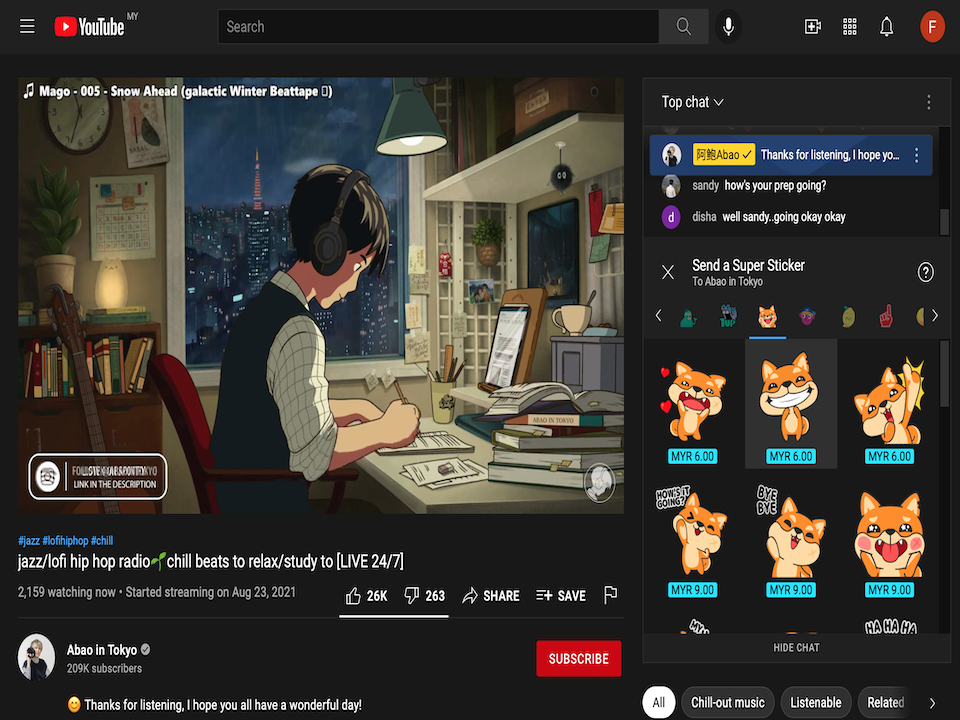Open the #chill hashtag link

[102, 541]
